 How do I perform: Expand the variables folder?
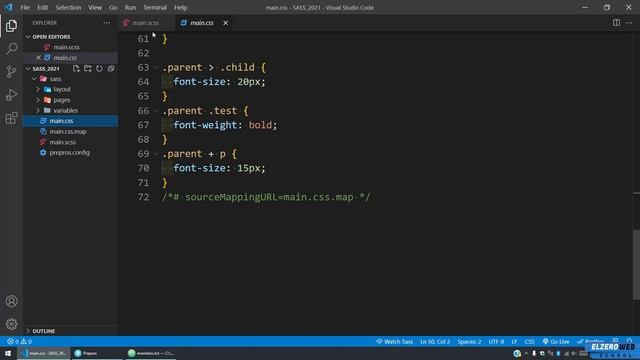(x=38, y=110)
